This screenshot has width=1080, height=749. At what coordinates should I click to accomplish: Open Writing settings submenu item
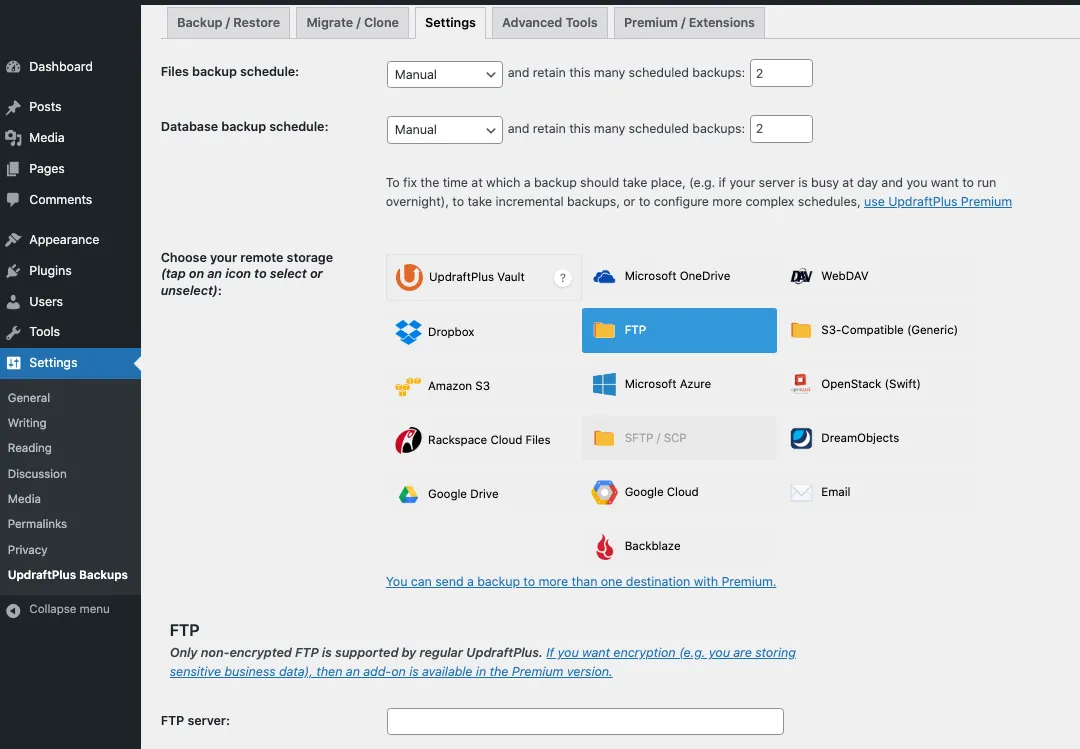(27, 423)
